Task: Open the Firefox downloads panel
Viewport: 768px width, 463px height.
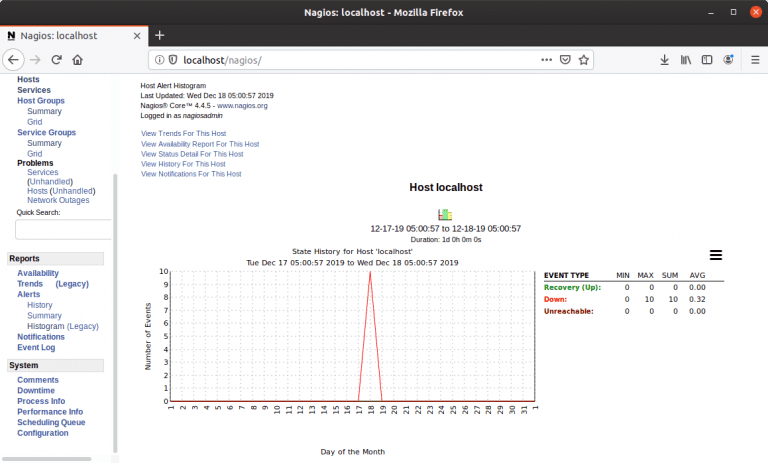Action: [x=664, y=60]
